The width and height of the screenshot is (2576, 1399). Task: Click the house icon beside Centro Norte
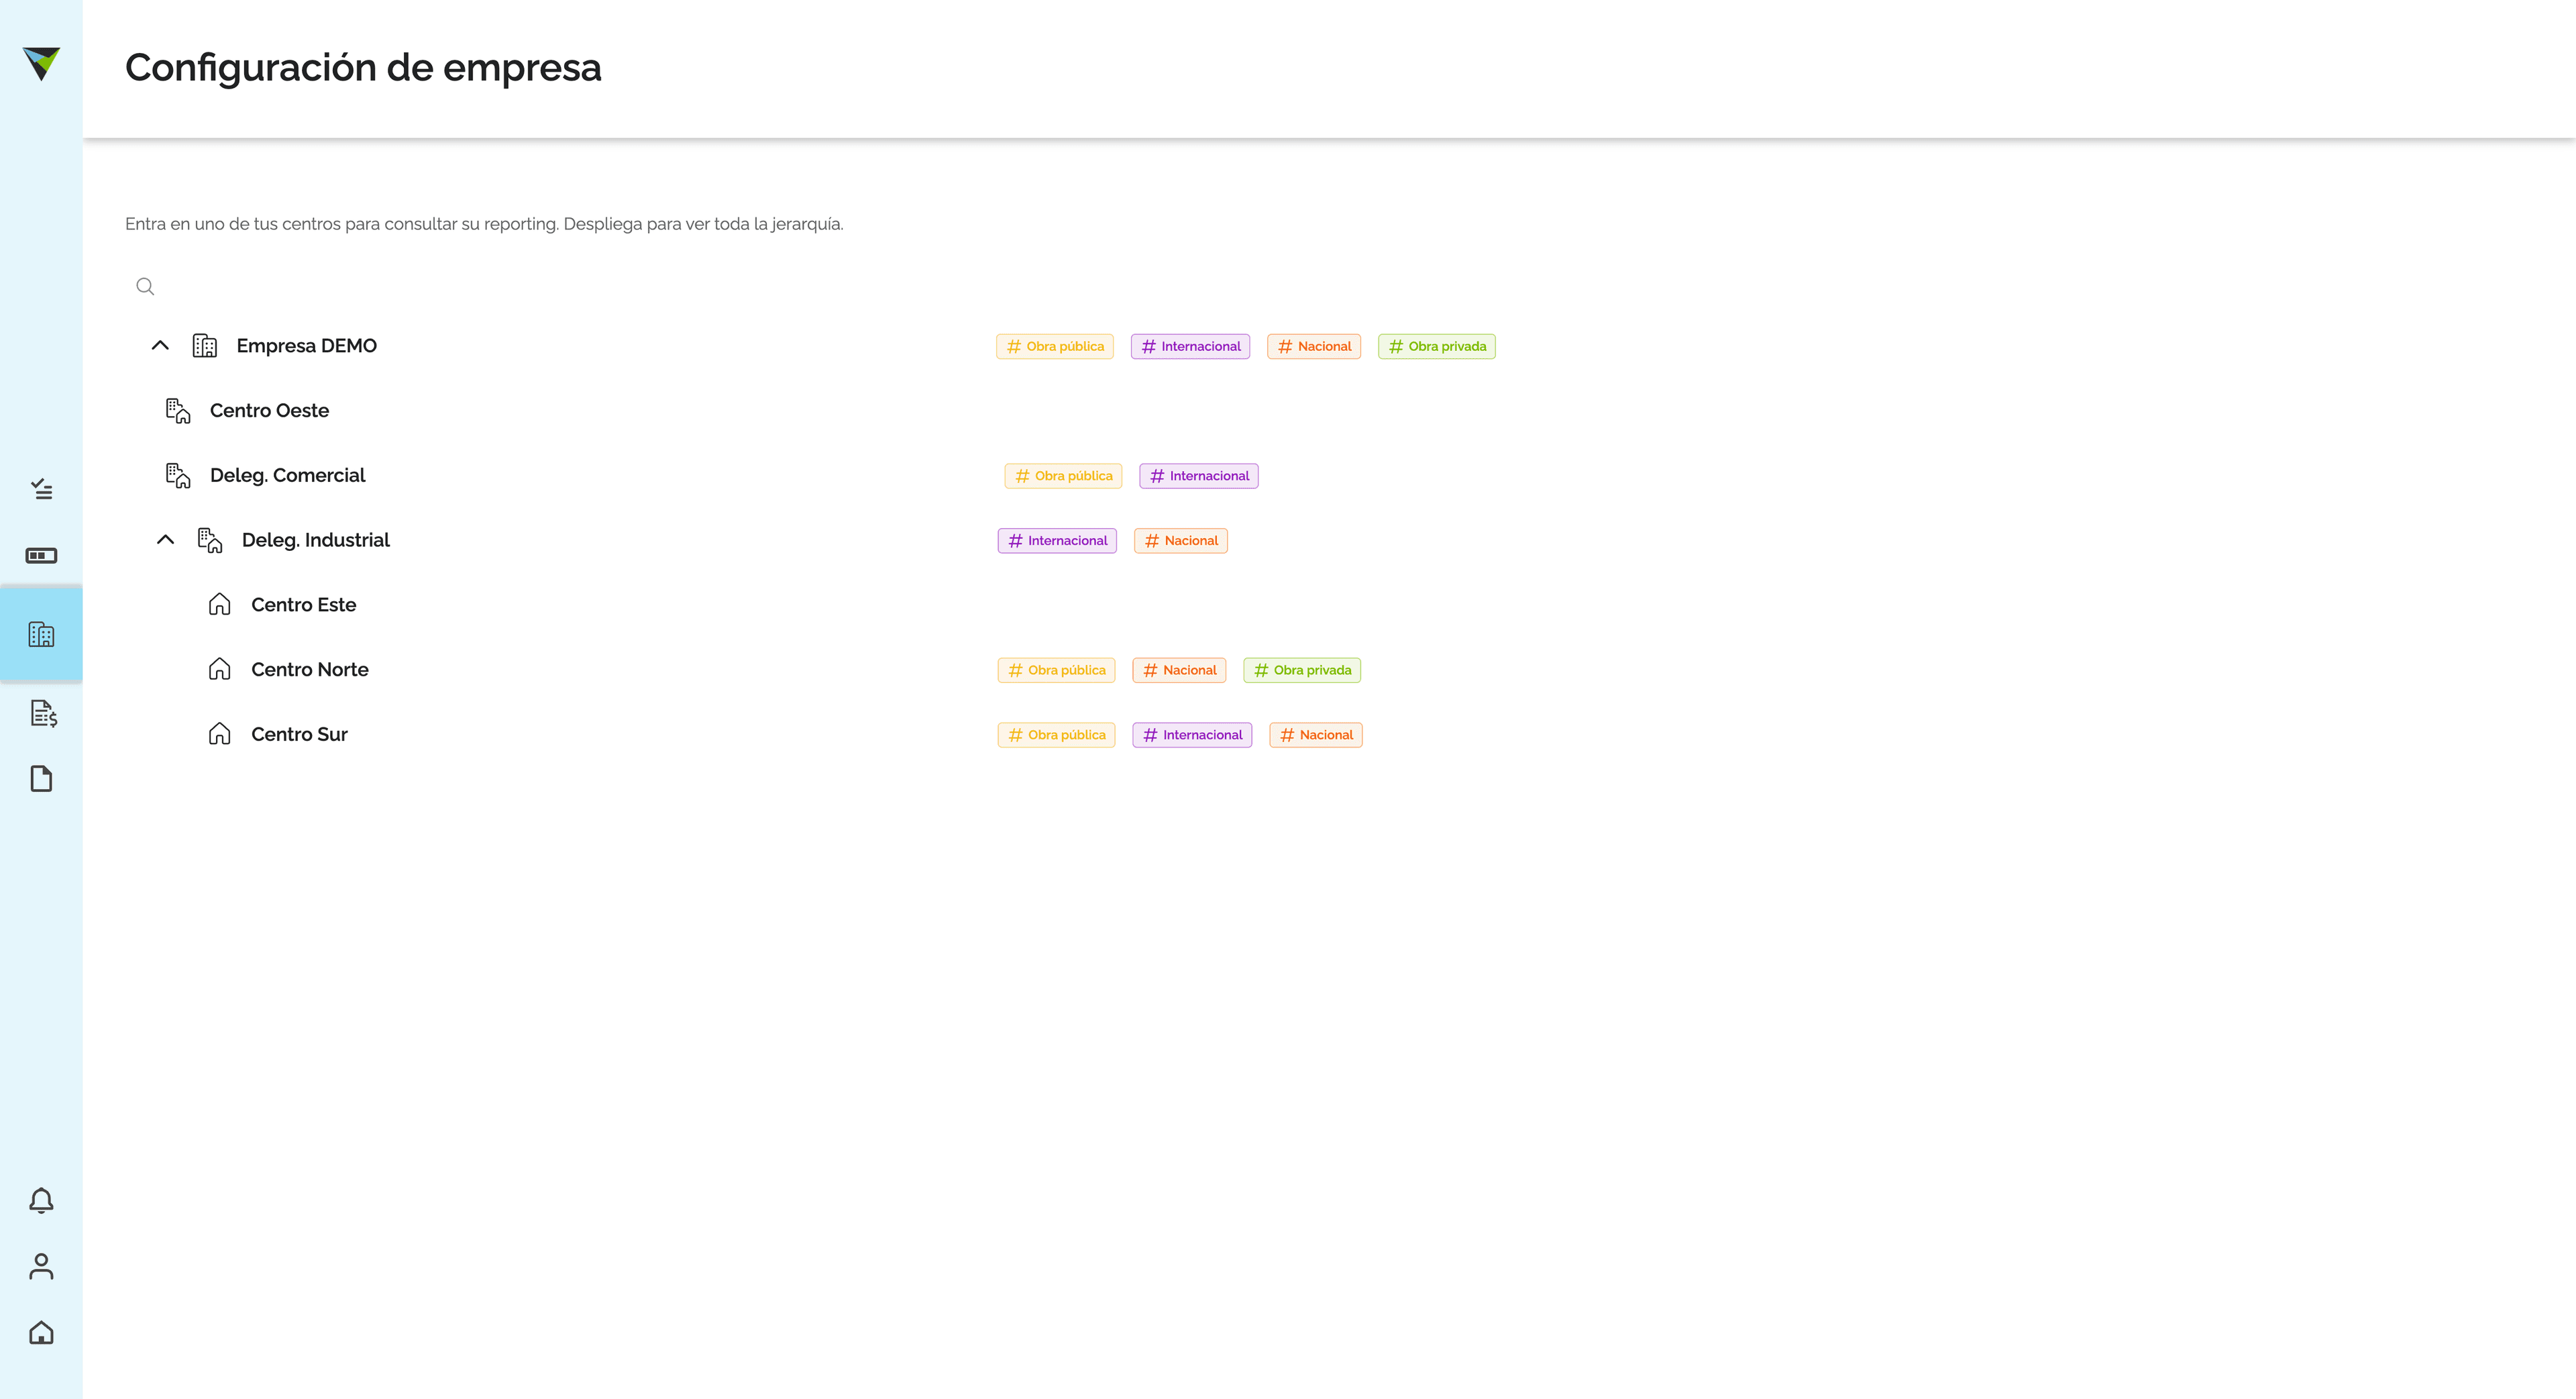pyautogui.click(x=219, y=670)
